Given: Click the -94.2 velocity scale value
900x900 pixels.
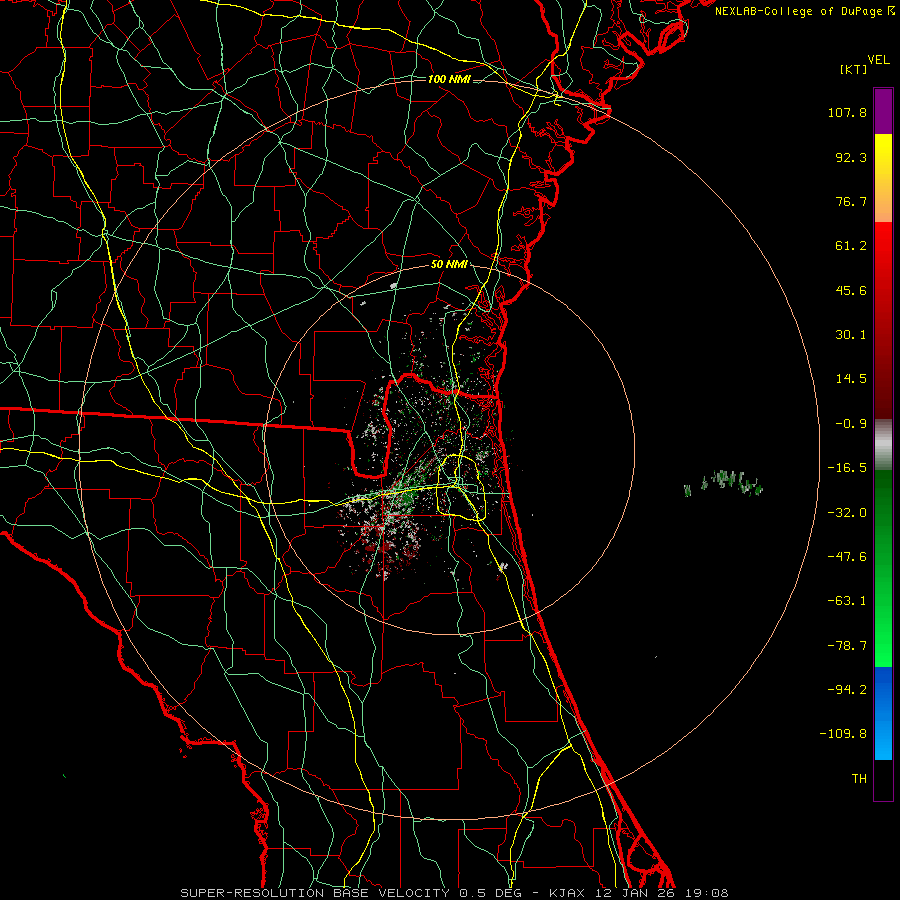Looking at the screenshot, I should (x=847, y=690).
